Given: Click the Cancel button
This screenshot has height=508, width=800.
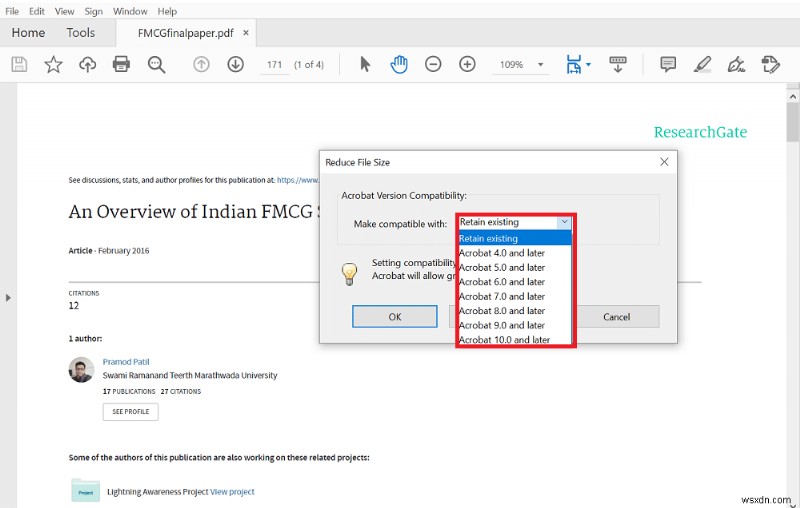Looking at the screenshot, I should point(616,316).
